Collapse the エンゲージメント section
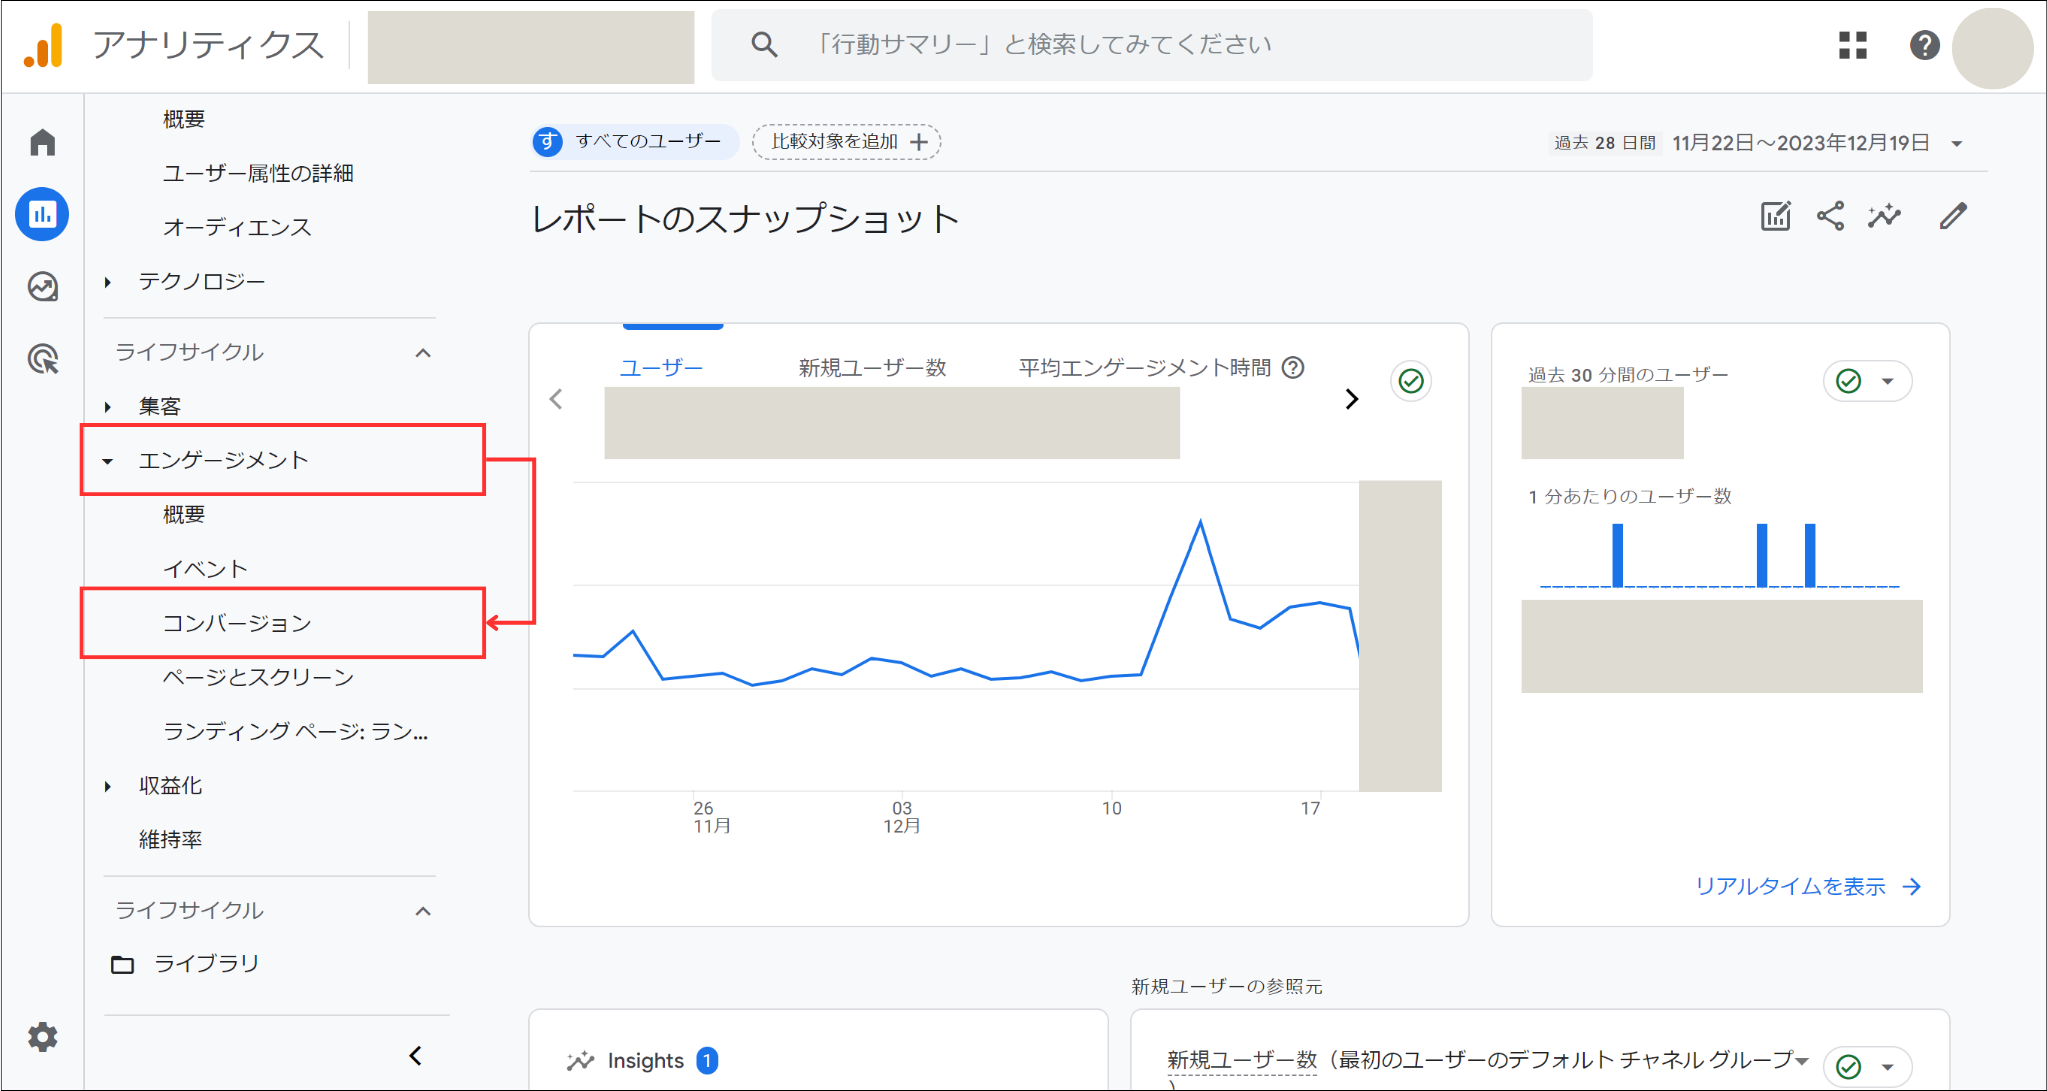2048x1091 pixels. tap(108, 461)
